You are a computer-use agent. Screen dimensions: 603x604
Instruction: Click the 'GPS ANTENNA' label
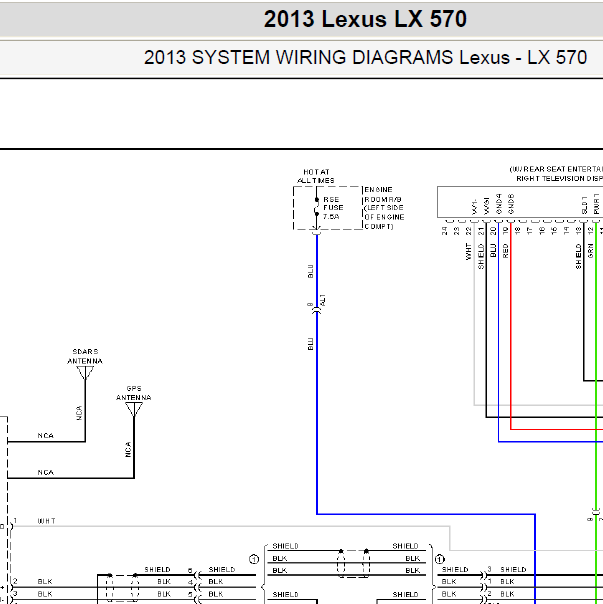tap(134, 393)
